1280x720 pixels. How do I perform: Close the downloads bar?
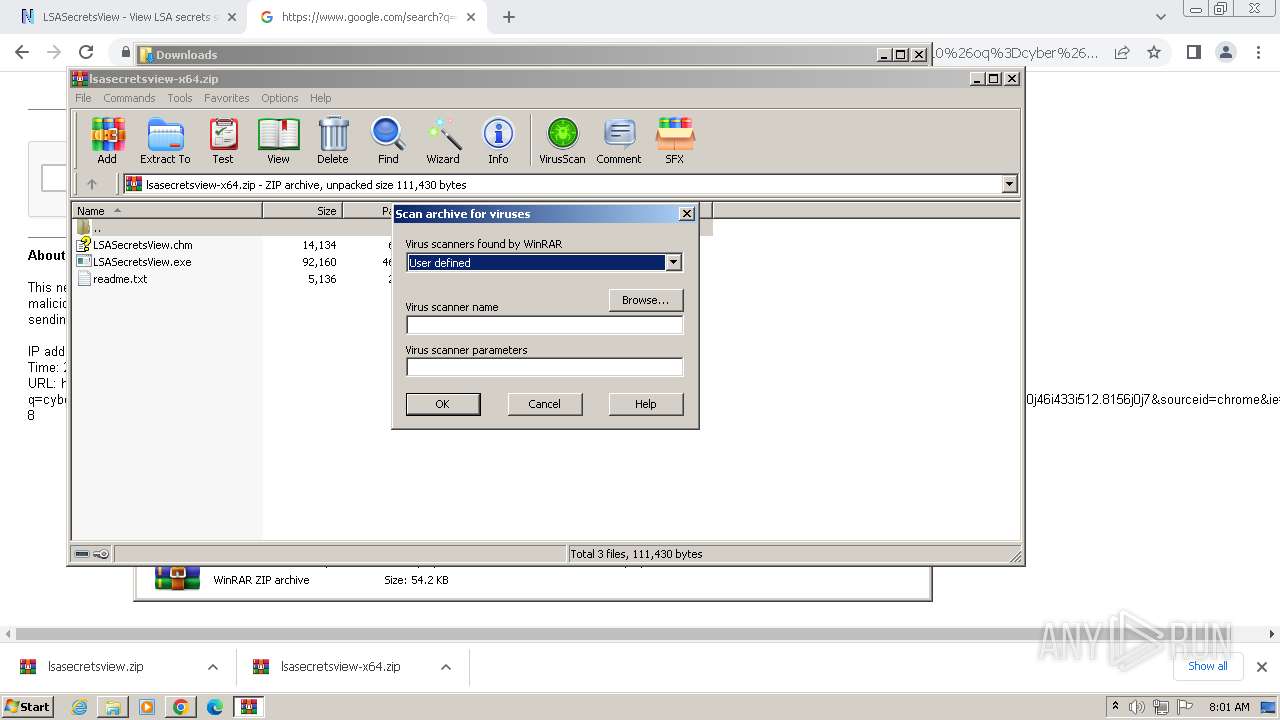pos(1262,667)
